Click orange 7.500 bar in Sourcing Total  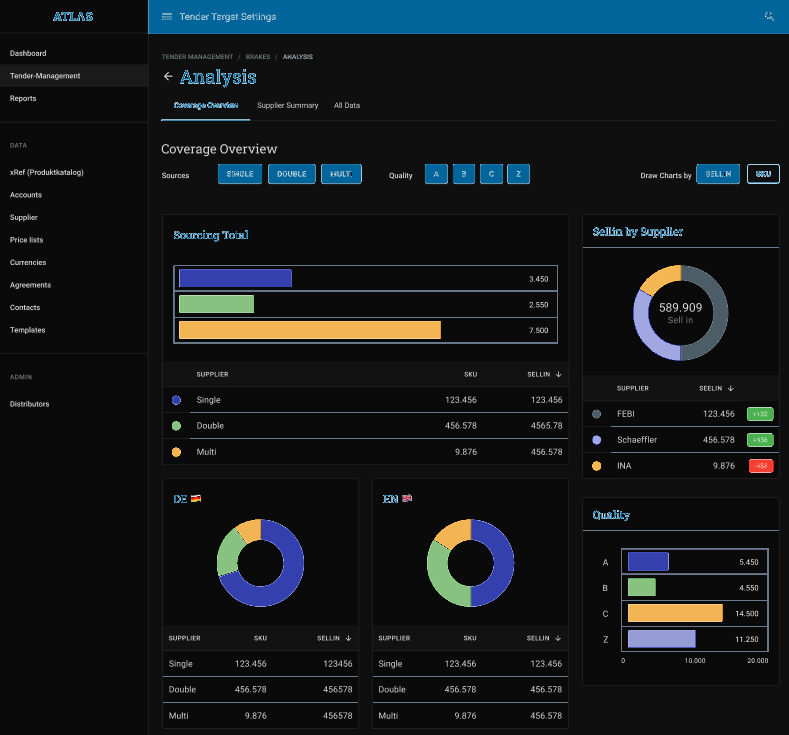point(310,330)
